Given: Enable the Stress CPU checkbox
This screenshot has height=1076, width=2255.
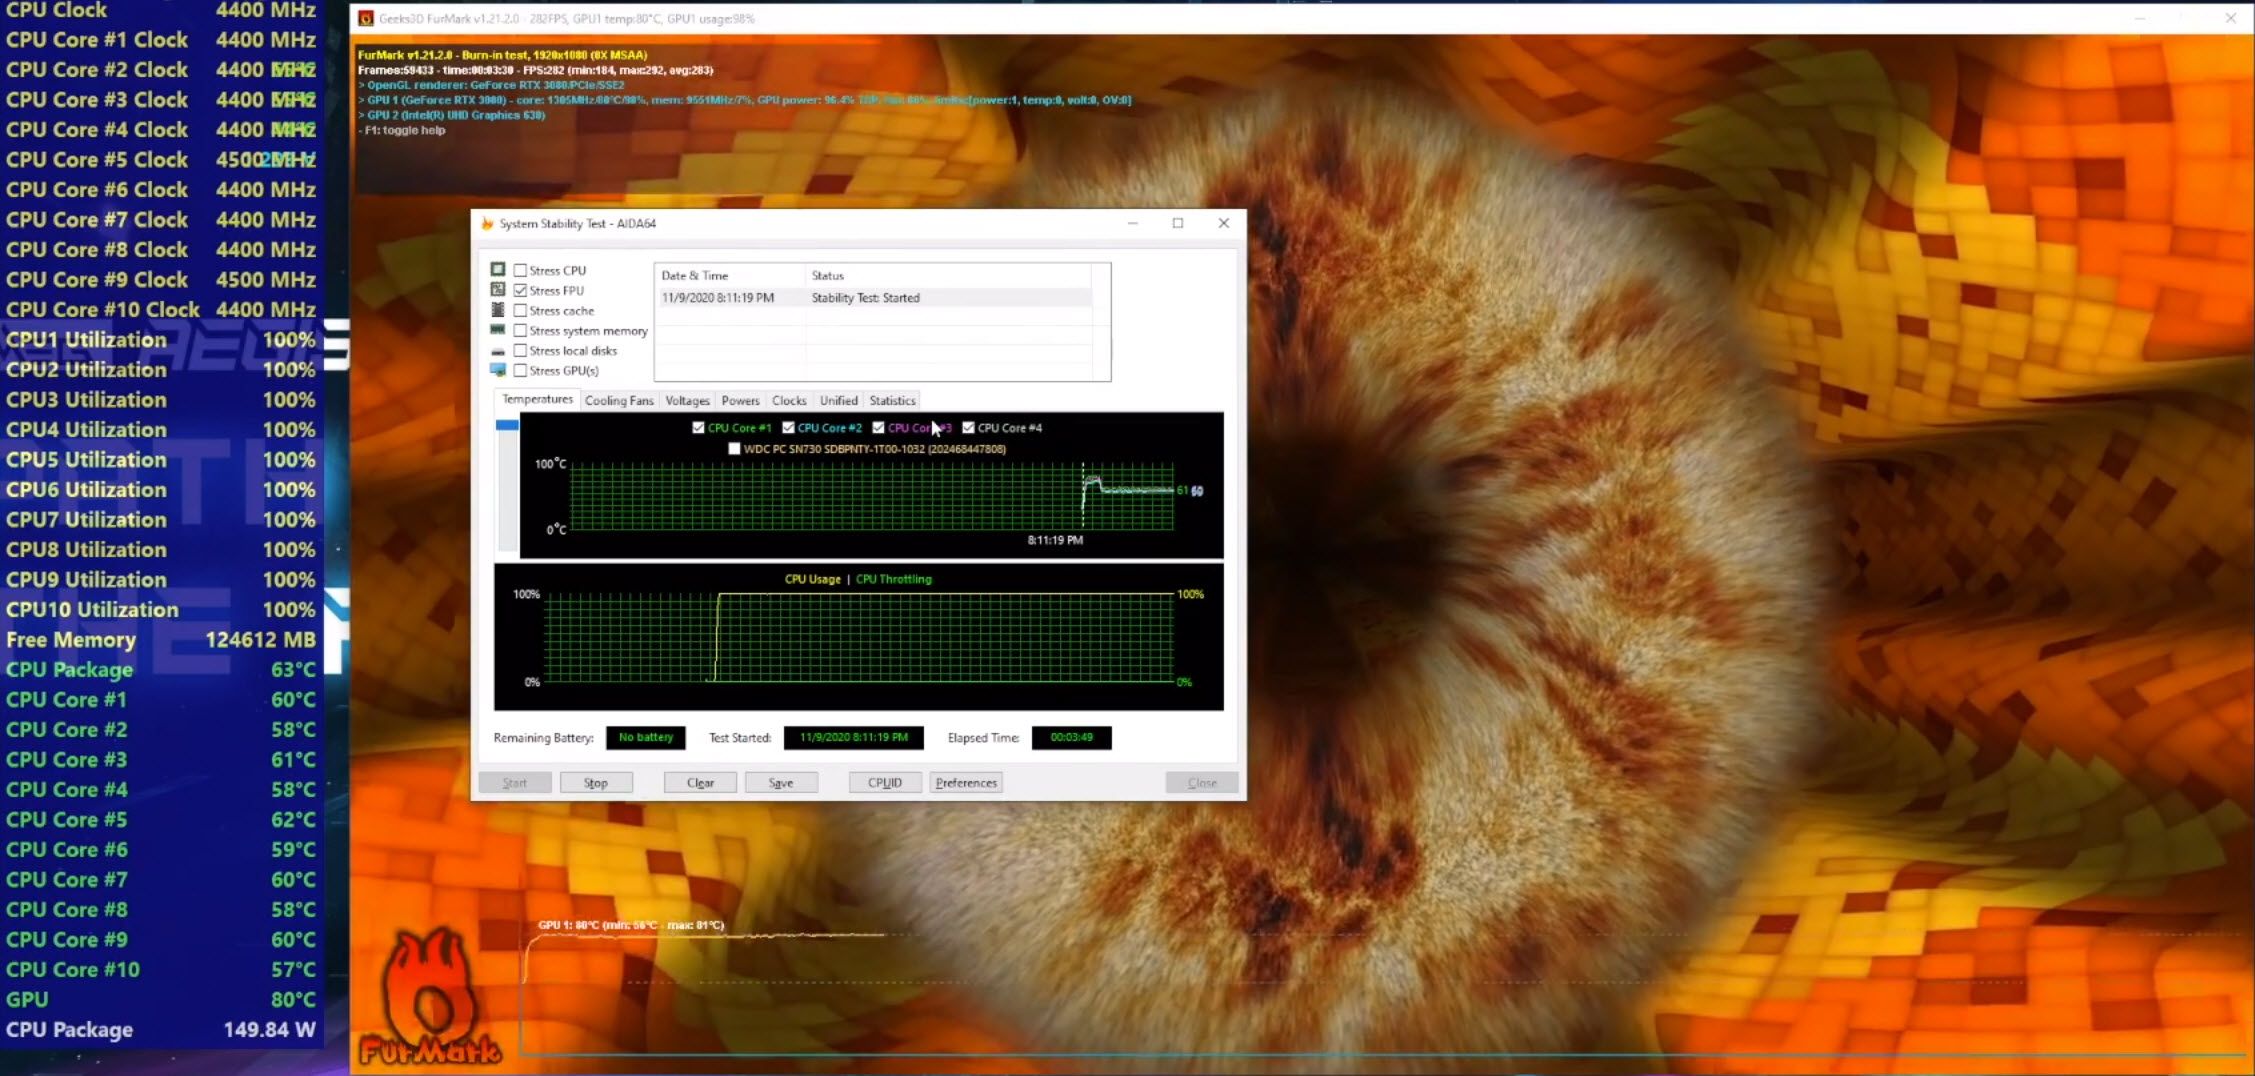Looking at the screenshot, I should pos(521,271).
